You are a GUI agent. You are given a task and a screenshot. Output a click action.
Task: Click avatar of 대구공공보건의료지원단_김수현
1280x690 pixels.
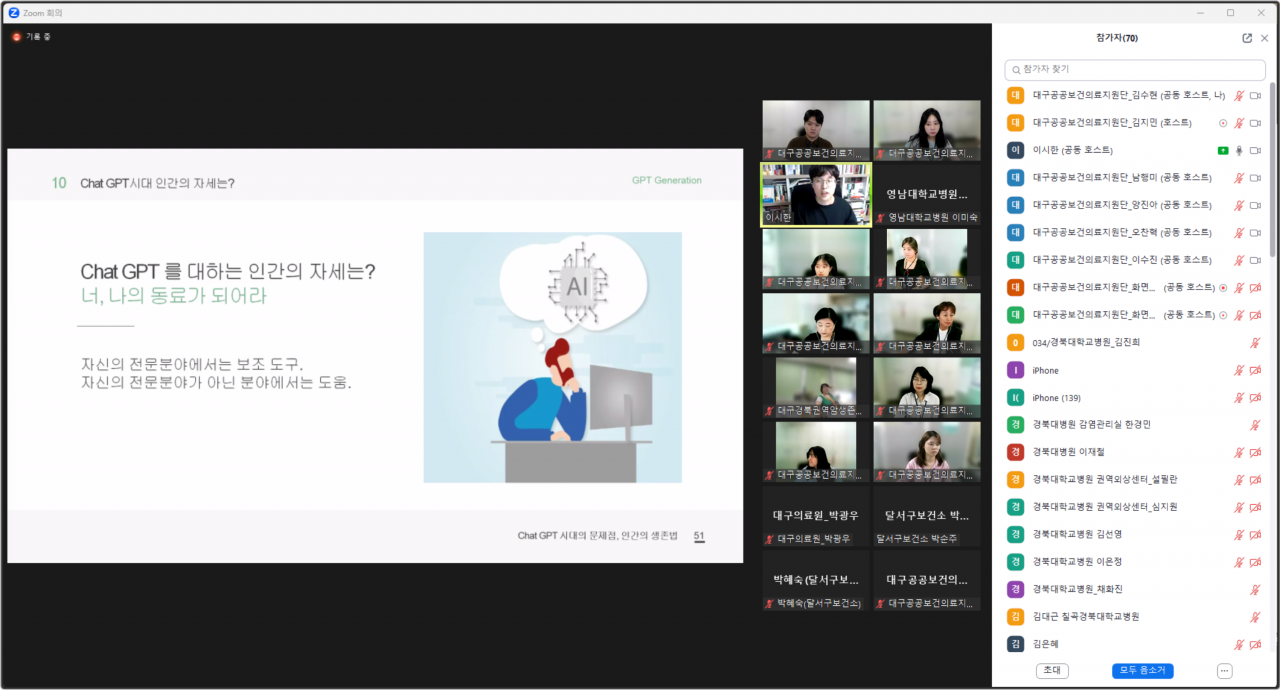coord(1016,96)
